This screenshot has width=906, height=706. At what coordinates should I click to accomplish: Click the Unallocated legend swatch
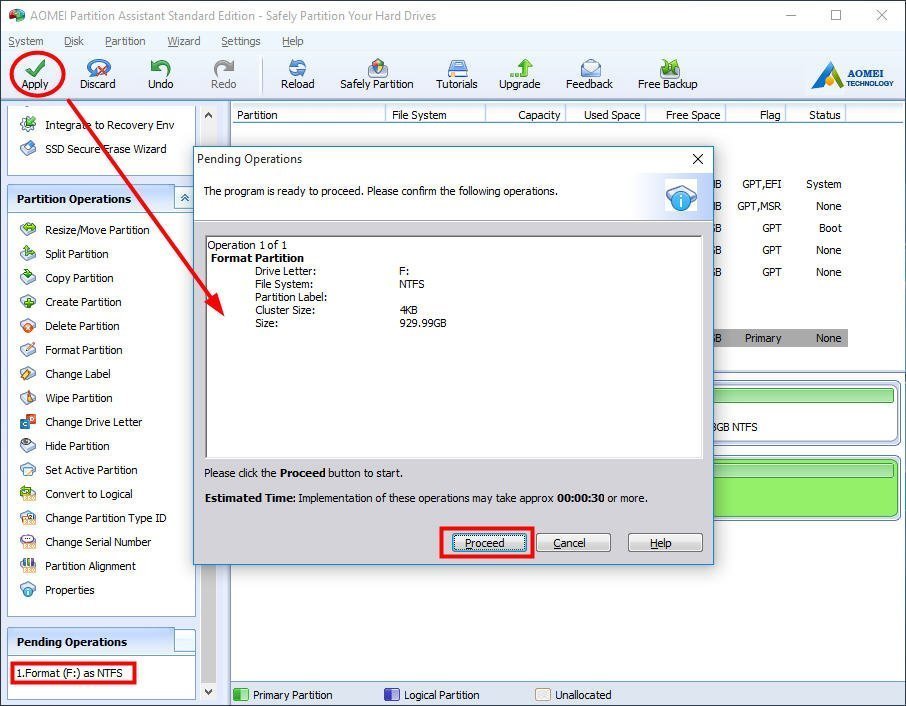click(543, 694)
